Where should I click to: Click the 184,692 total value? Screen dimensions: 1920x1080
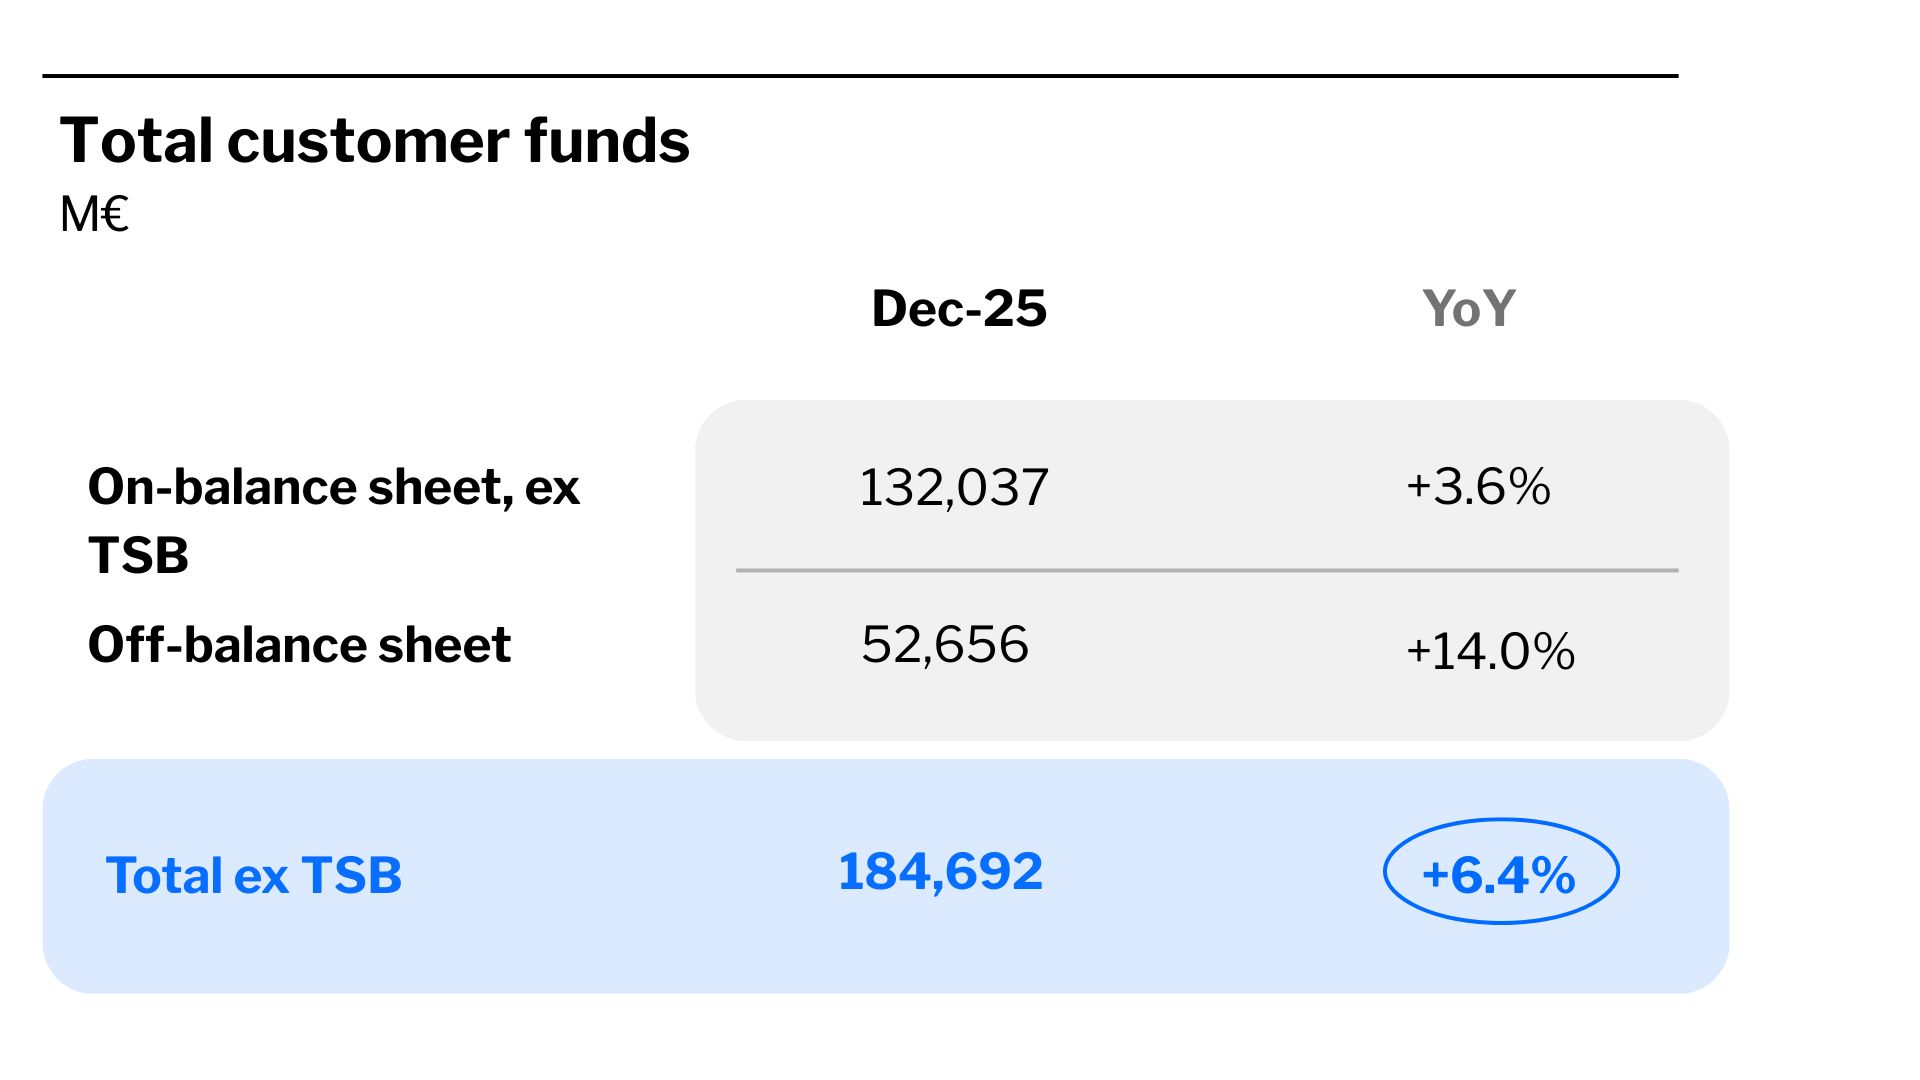(940, 872)
